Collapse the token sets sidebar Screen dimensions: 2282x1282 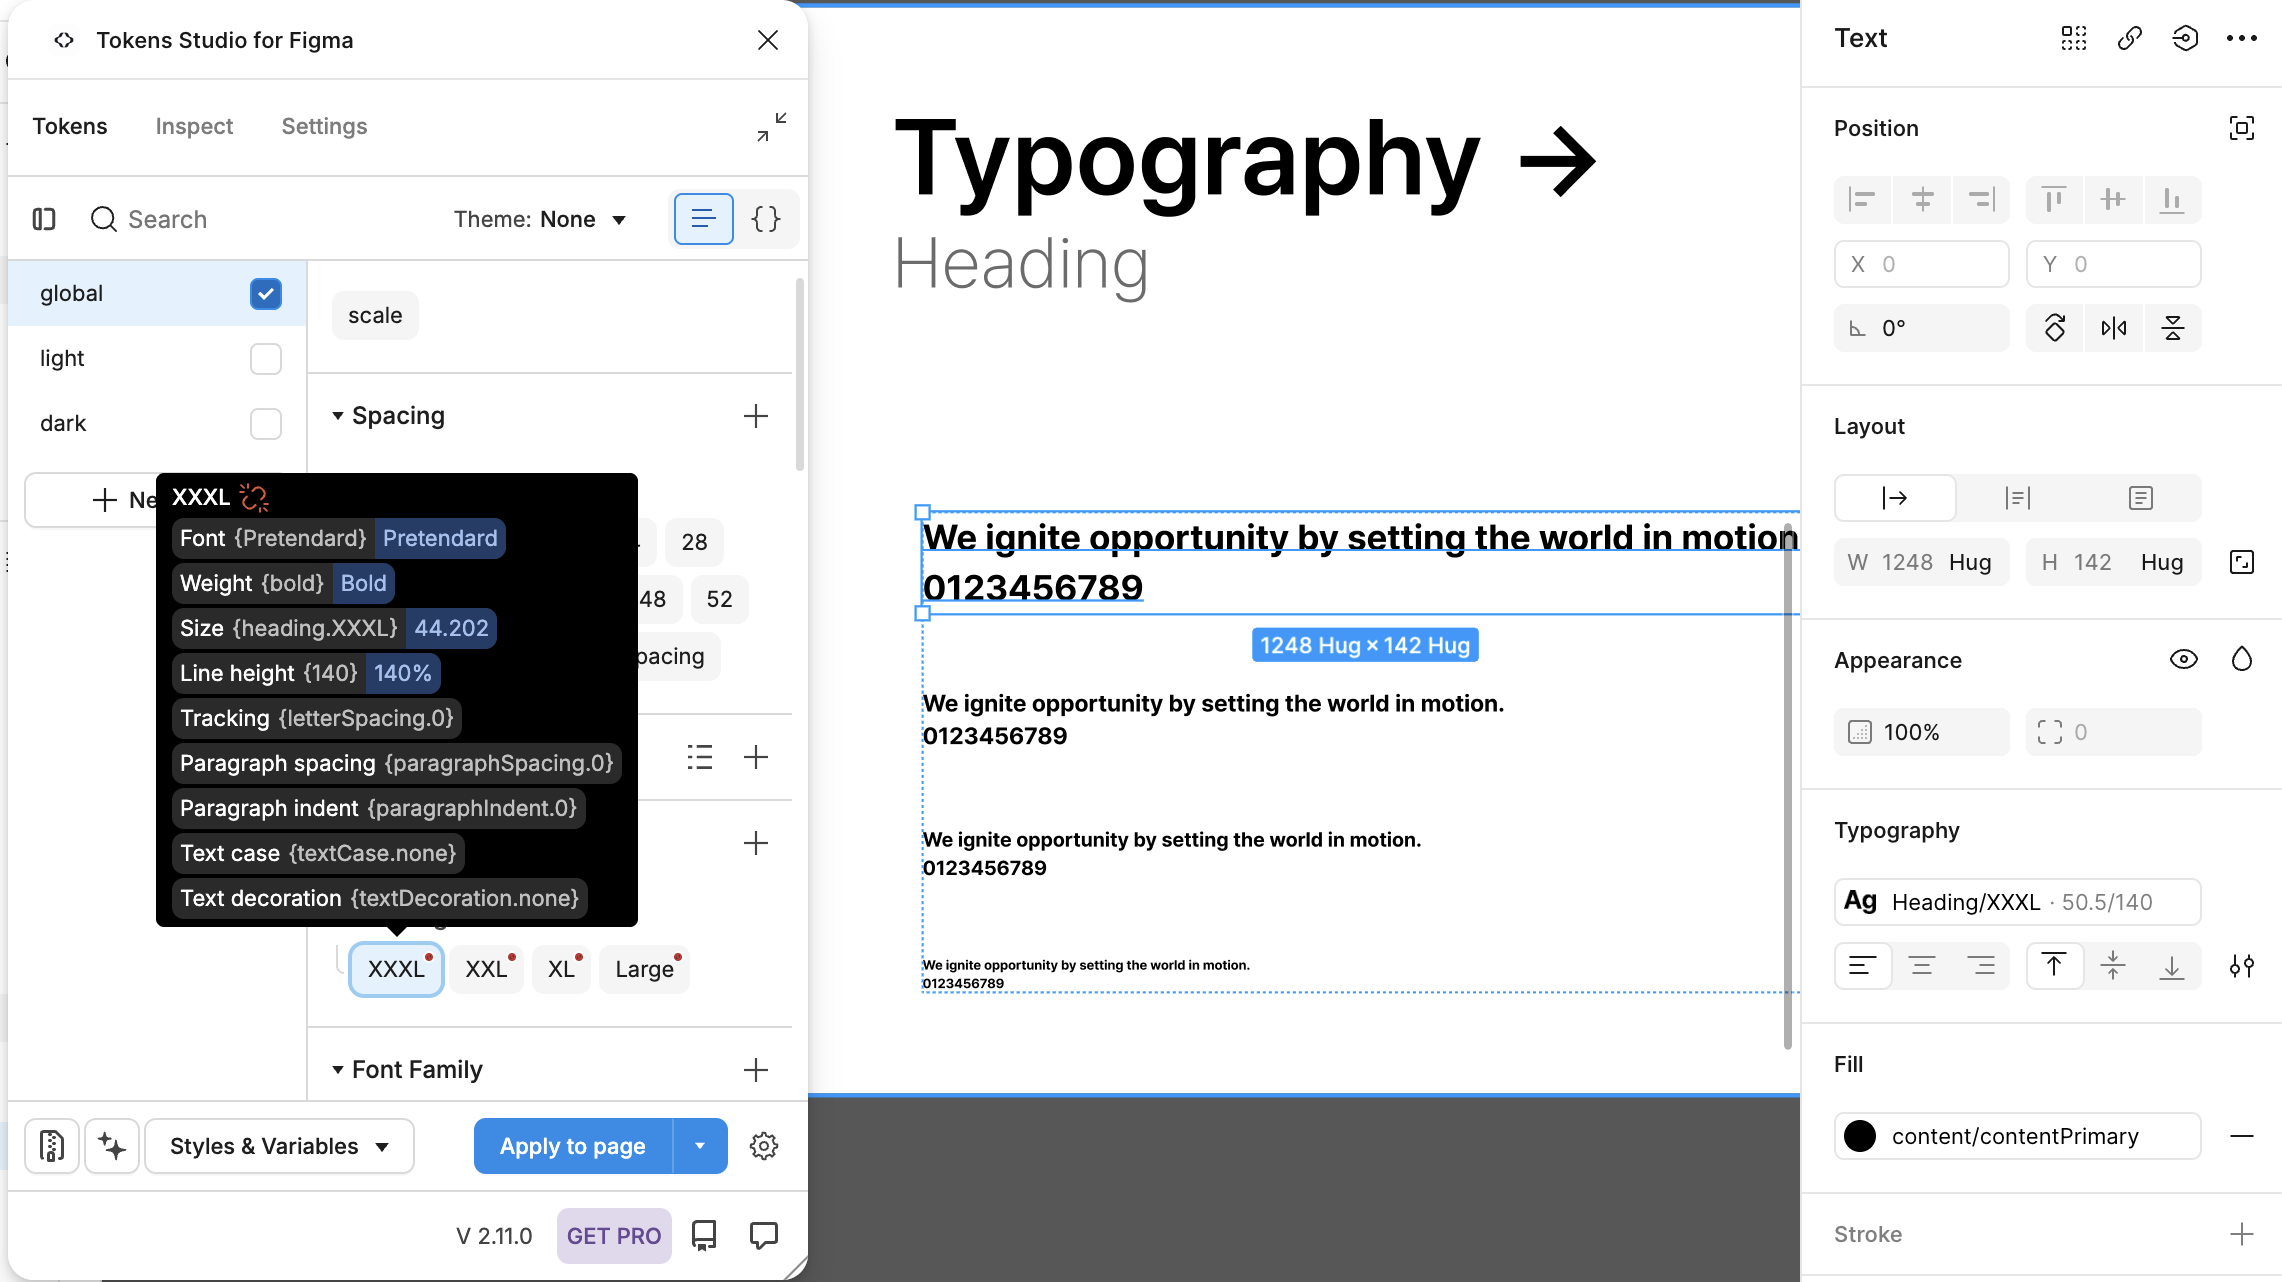(44, 219)
